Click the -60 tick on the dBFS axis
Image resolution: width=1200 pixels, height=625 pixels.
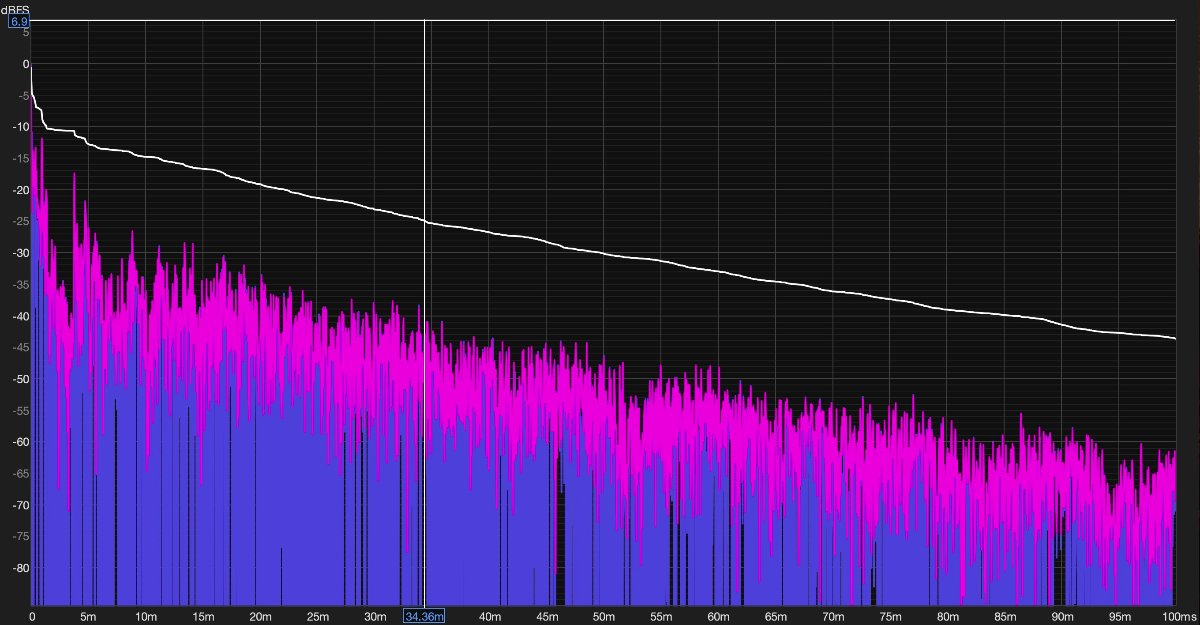[x=20, y=442]
